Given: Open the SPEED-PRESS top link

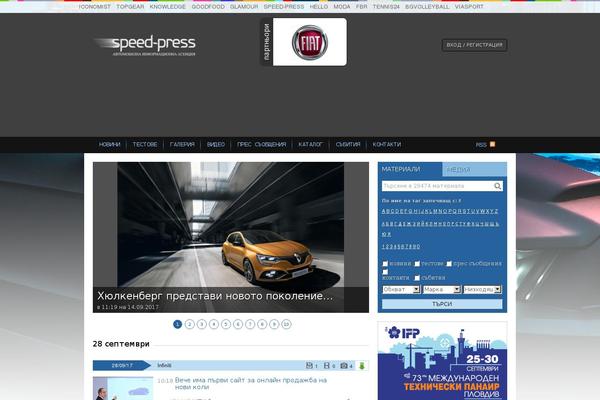Looking at the screenshot, I should pos(284,7).
